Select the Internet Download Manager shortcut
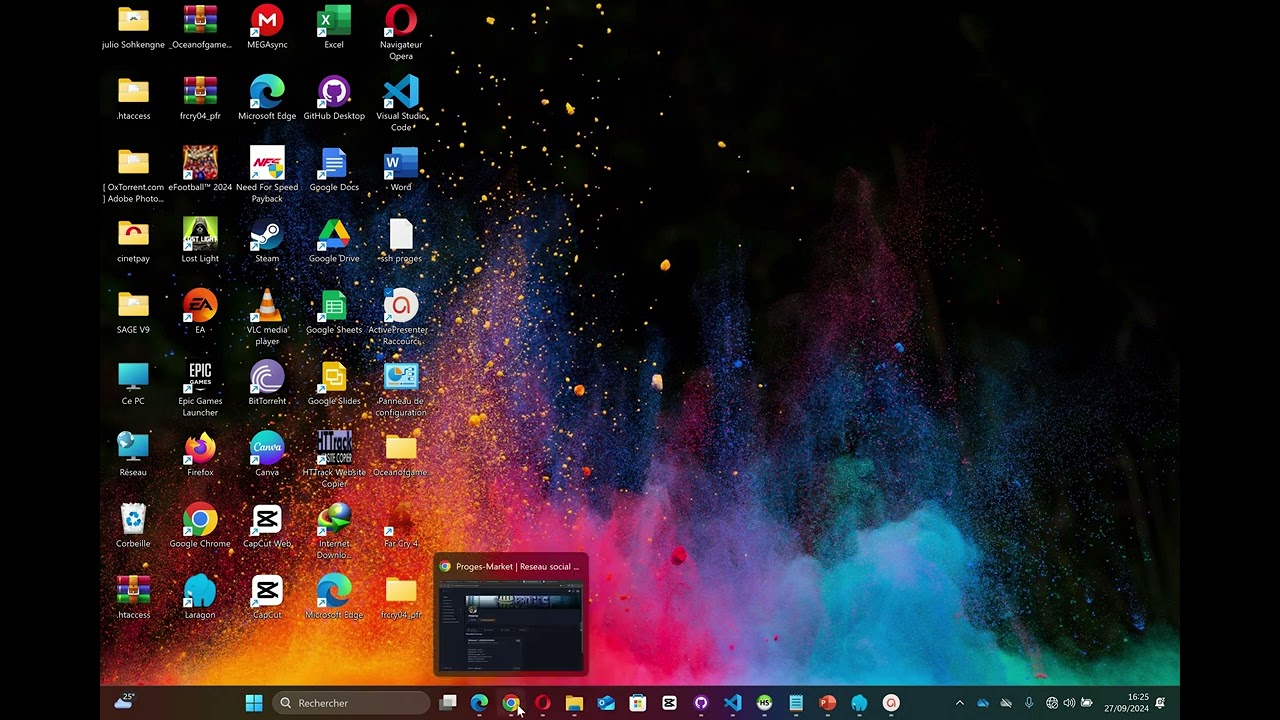This screenshot has height=720, width=1280. [334, 532]
